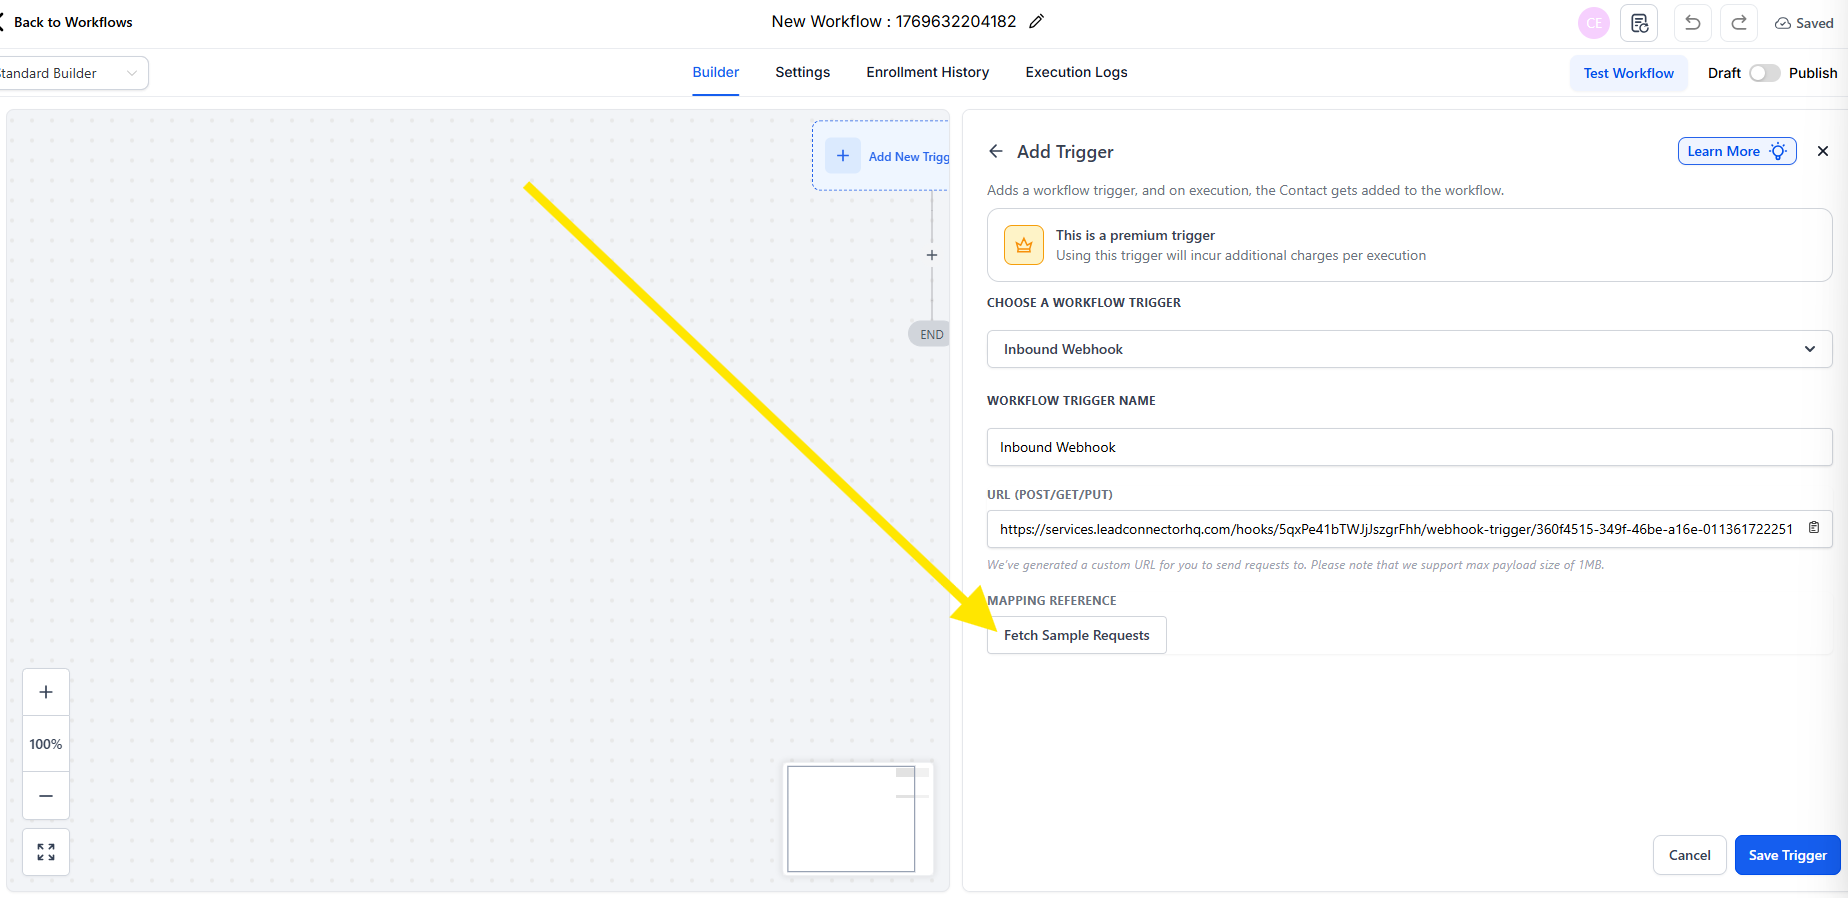
Task: Click the Save Trigger button
Action: [1787, 855]
